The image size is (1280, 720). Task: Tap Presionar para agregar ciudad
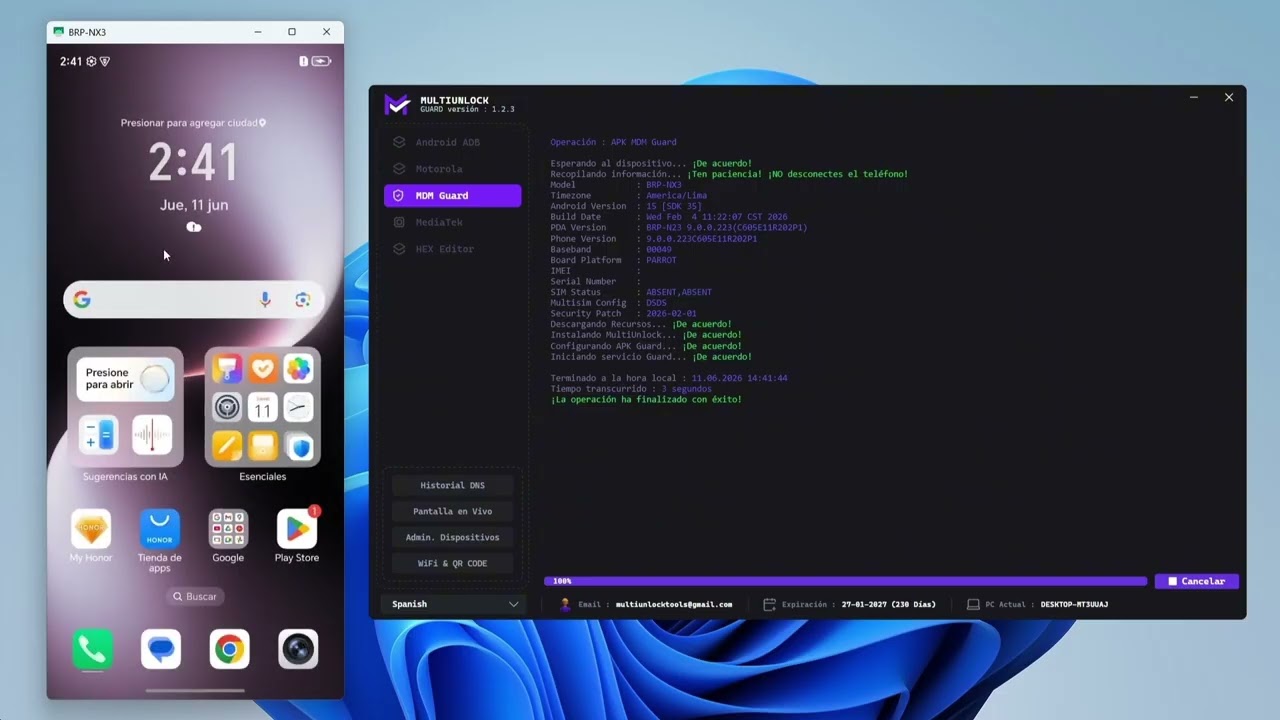pos(194,123)
